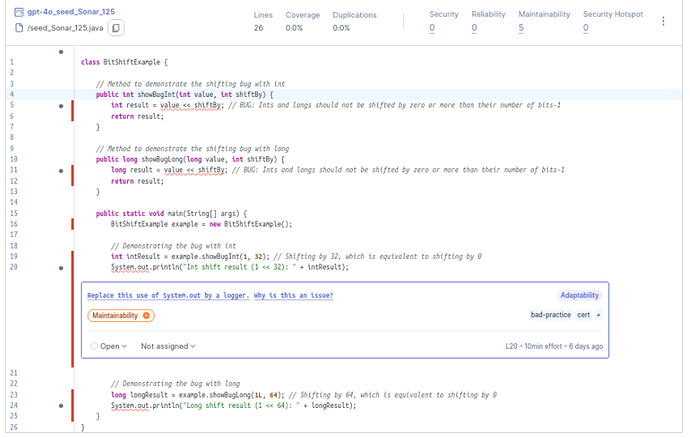
Task: Open the three-dot more actions menu
Action: [x=662, y=21]
